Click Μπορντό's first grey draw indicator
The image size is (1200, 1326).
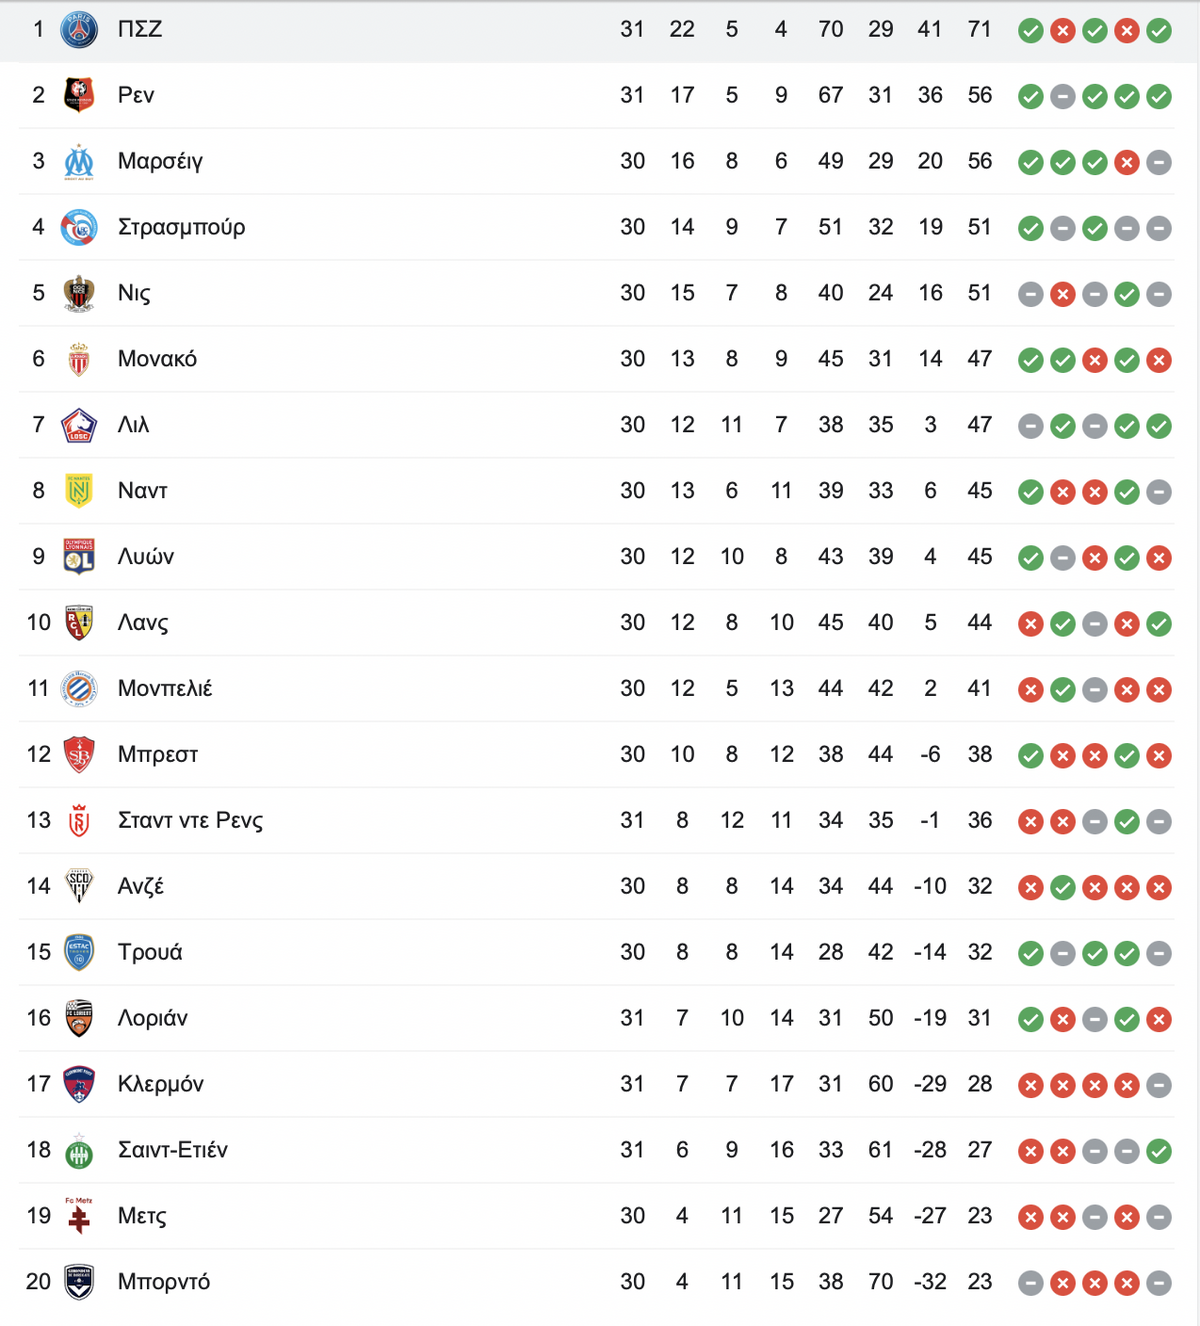click(1031, 1282)
